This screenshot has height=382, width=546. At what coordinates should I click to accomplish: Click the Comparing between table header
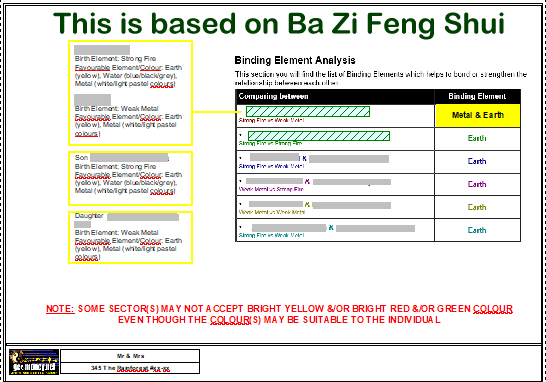(335, 96)
